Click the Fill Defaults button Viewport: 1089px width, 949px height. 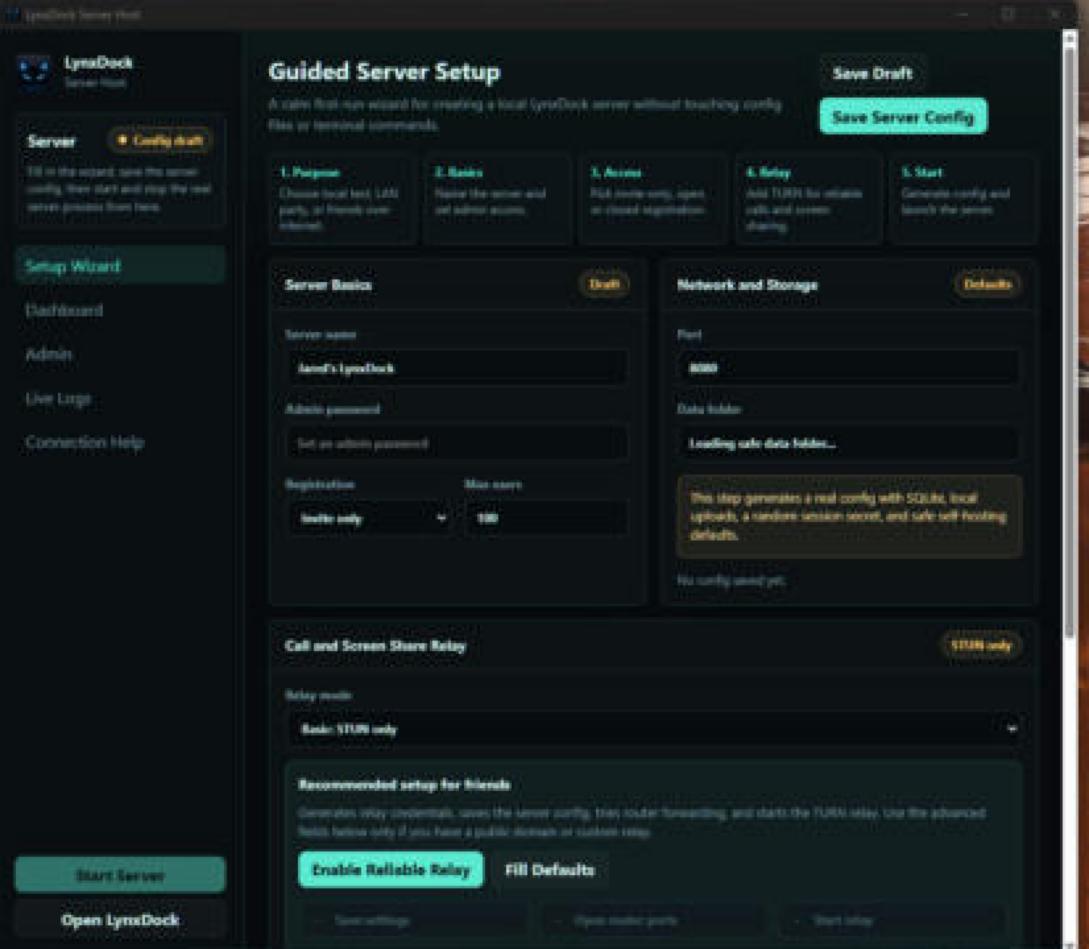(x=549, y=870)
